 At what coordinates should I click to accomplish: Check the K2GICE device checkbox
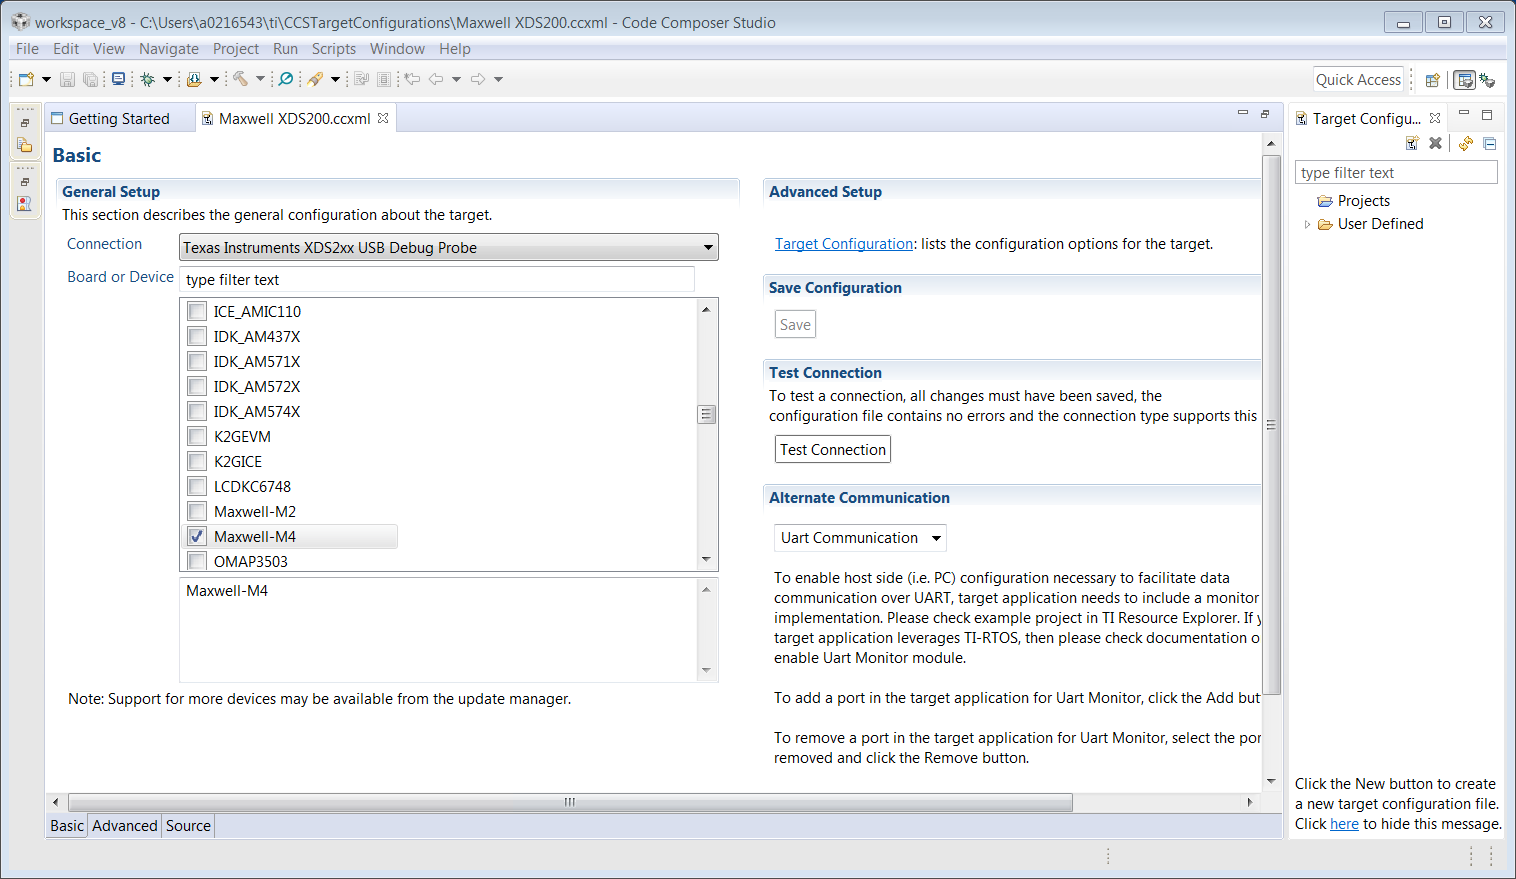[x=197, y=461]
